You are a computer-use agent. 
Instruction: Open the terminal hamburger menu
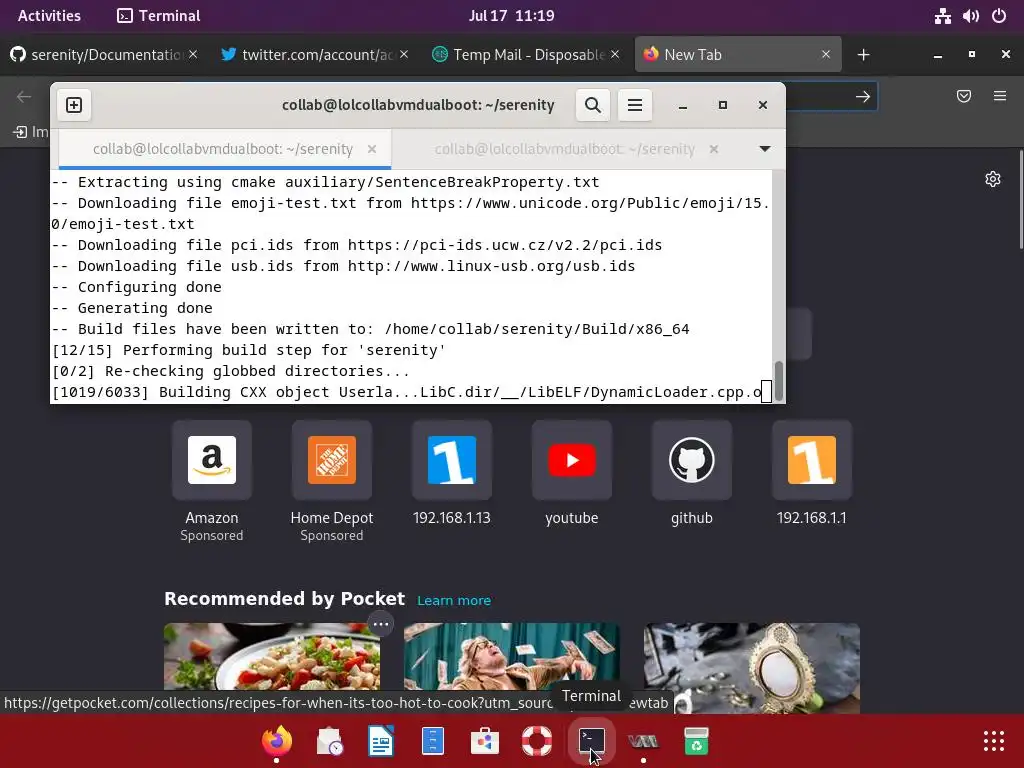click(x=635, y=105)
